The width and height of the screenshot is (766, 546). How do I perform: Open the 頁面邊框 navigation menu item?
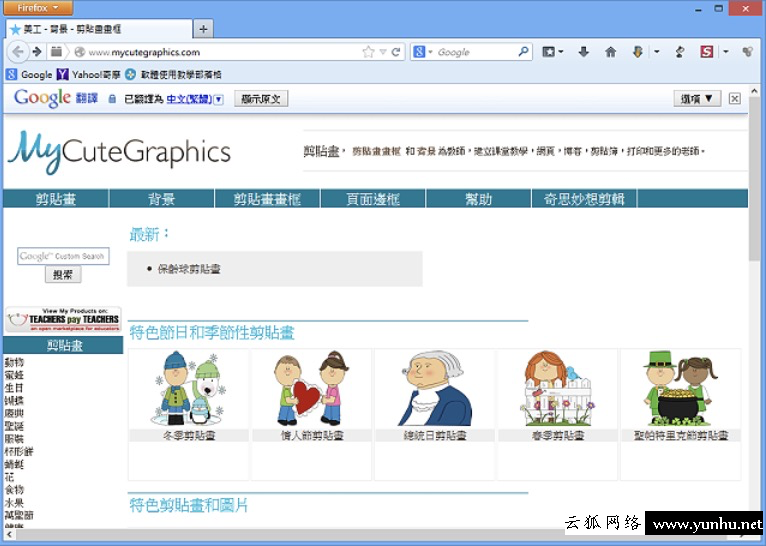click(373, 199)
